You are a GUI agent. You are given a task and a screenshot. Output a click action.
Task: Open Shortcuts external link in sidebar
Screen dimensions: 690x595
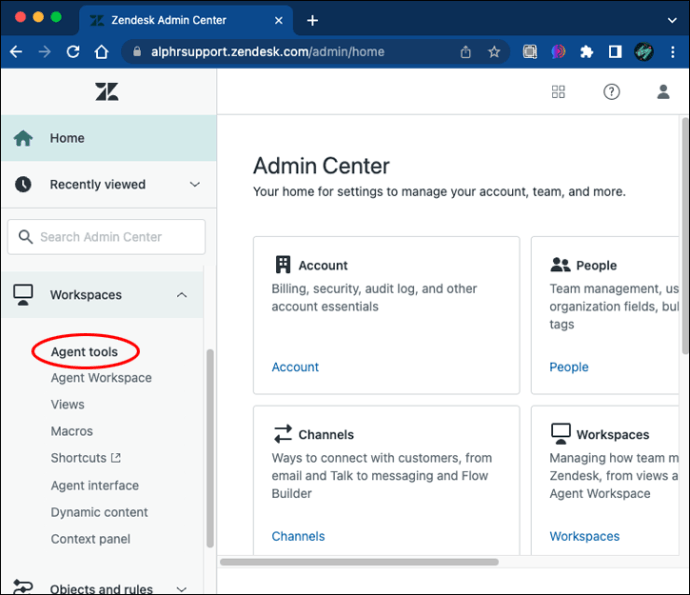click(85, 458)
